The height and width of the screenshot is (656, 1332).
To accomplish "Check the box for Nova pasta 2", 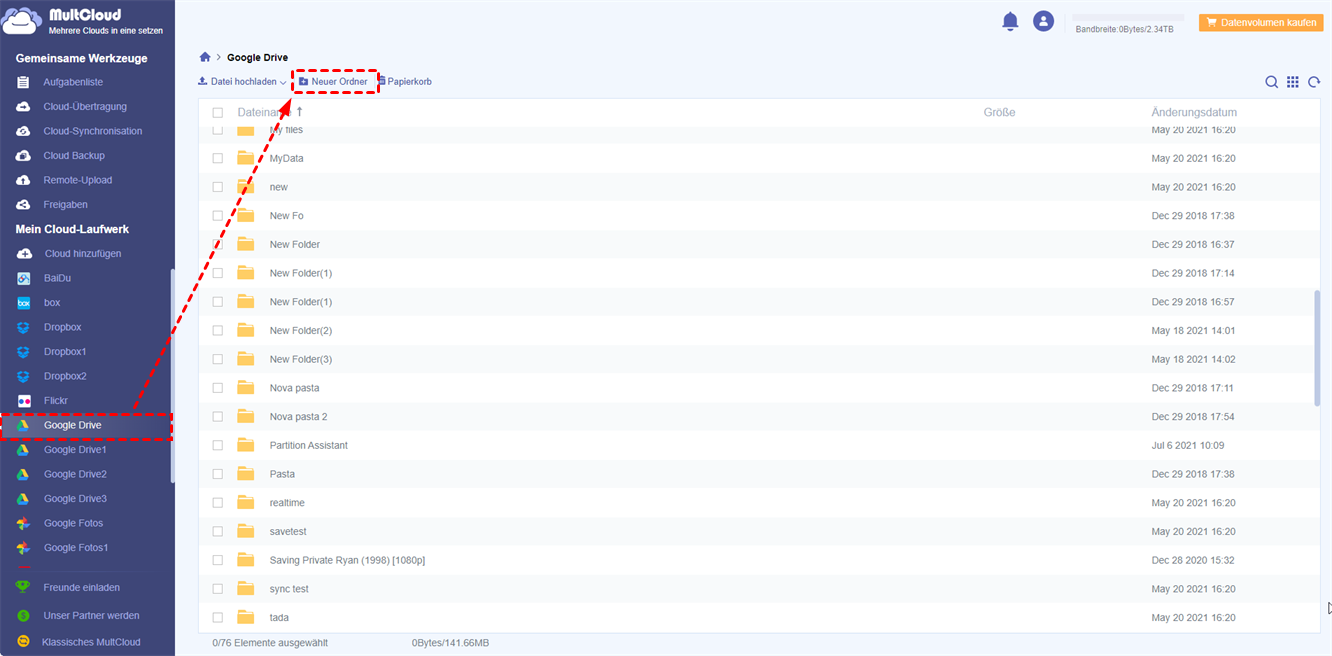I will [x=218, y=416].
